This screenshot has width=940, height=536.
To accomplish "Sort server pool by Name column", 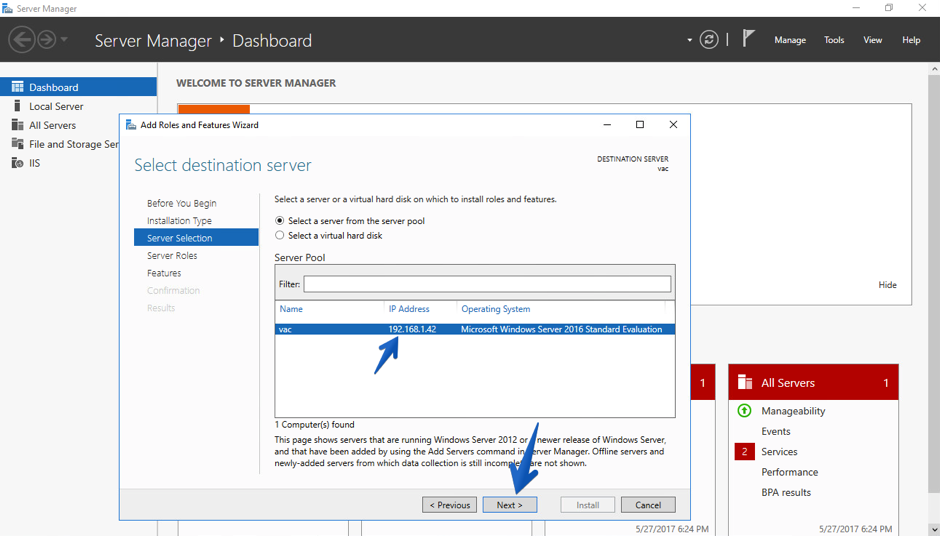I will (x=291, y=309).
